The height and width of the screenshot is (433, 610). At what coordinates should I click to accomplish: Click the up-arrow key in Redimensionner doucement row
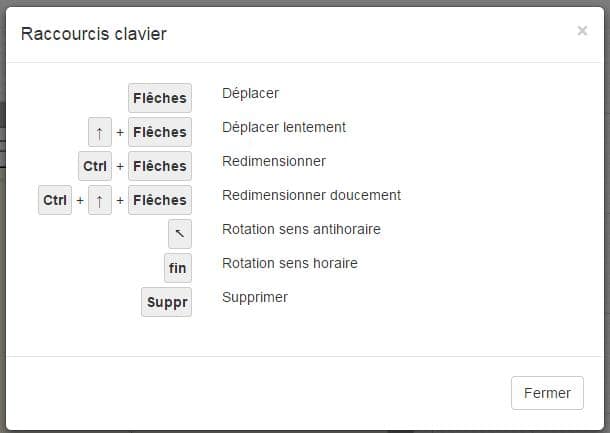pos(100,200)
